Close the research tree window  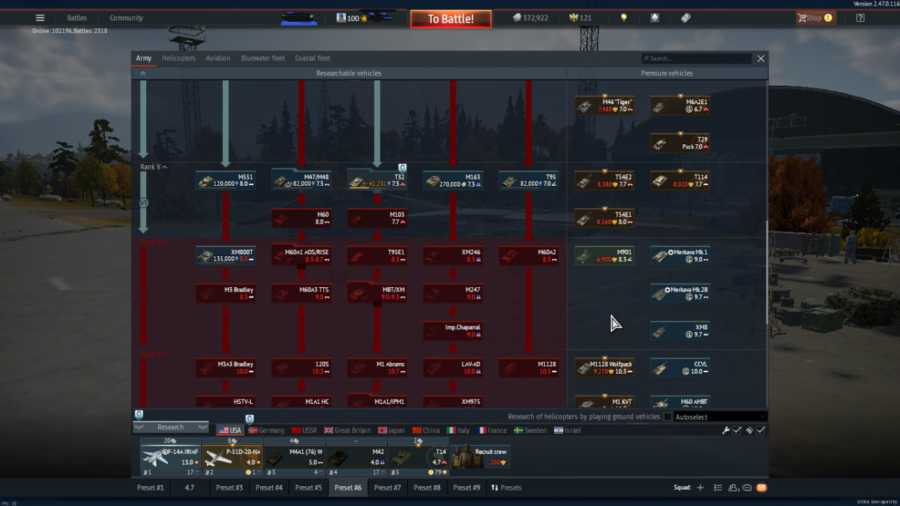761,59
